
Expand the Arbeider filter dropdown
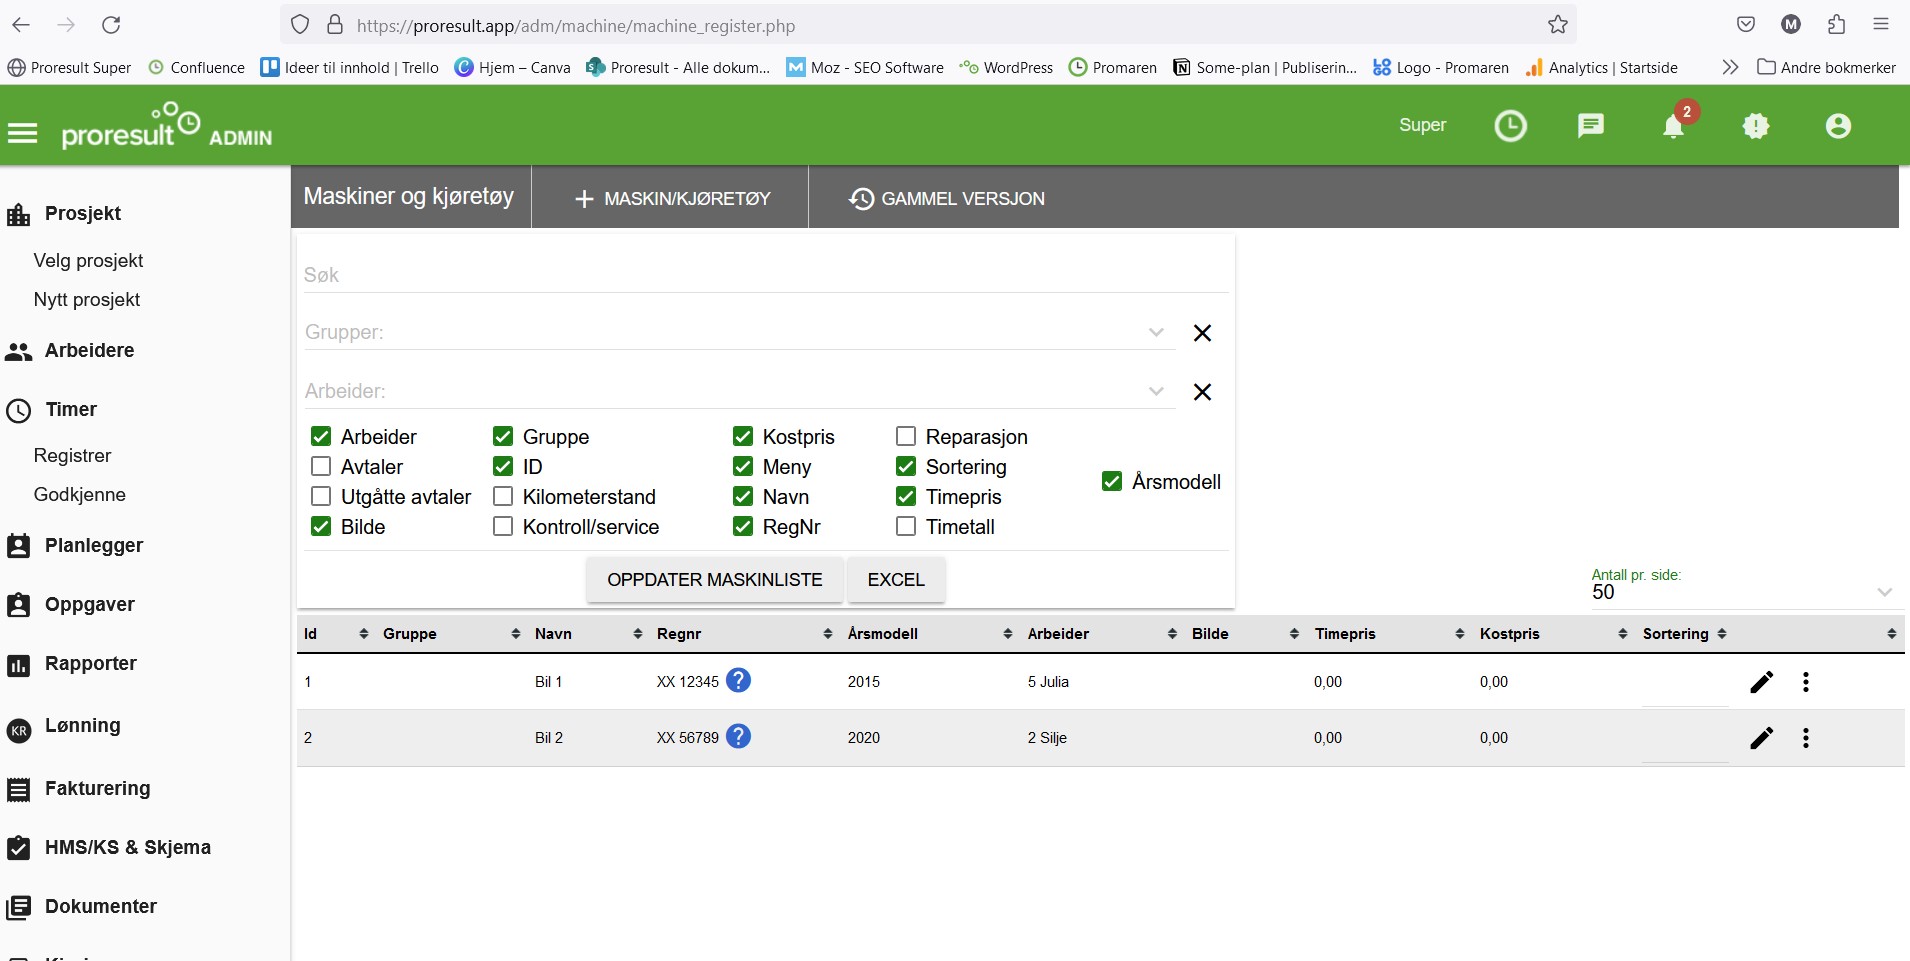coord(1156,391)
